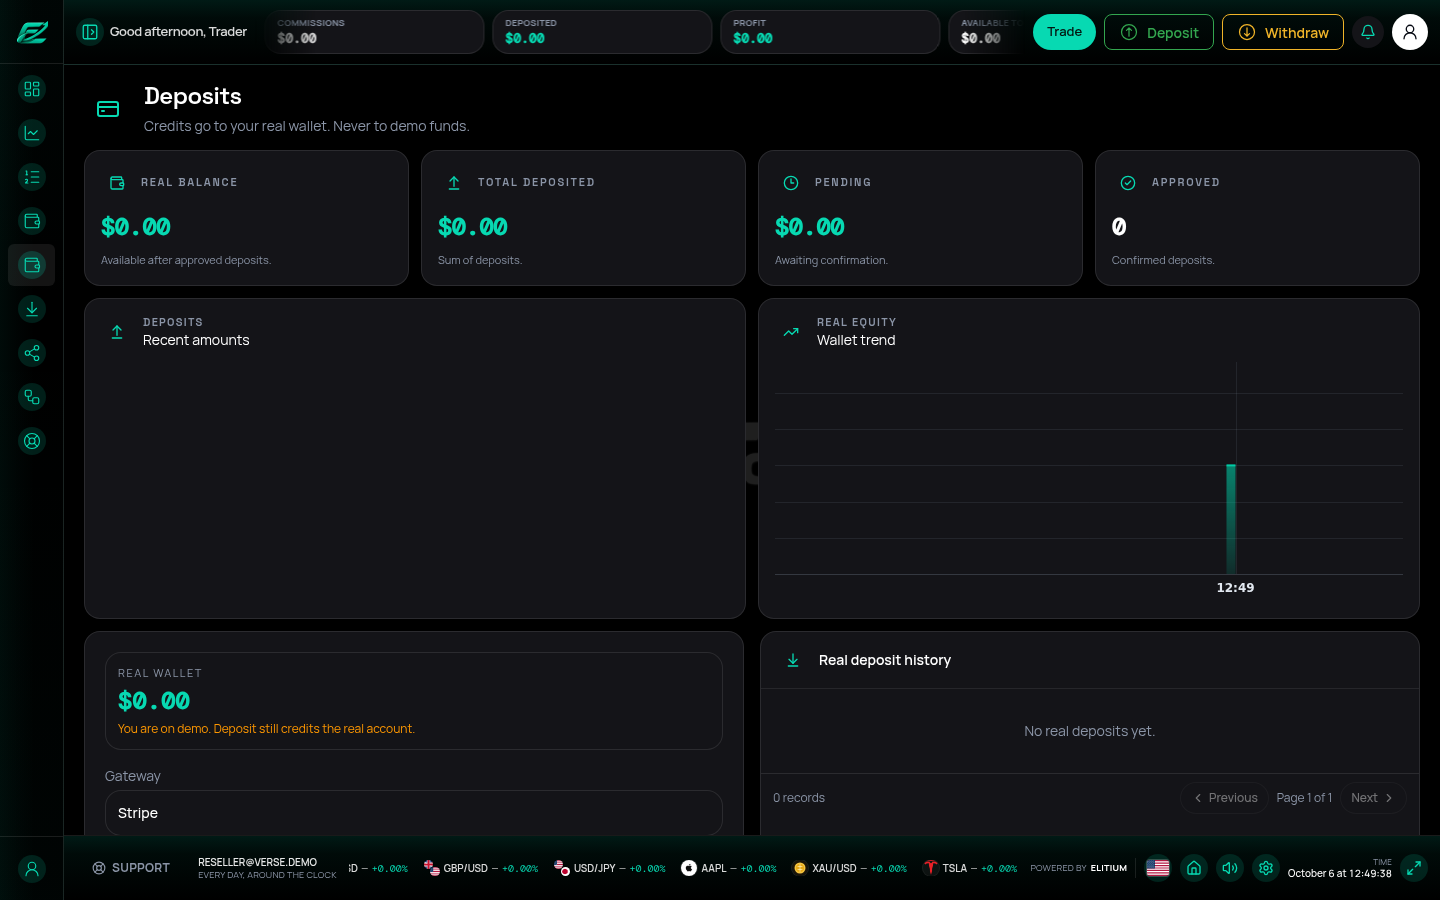Click the 12:49 bar in Wallet trend chart
The image size is (1440, 900).
(x=1231, y=519)
